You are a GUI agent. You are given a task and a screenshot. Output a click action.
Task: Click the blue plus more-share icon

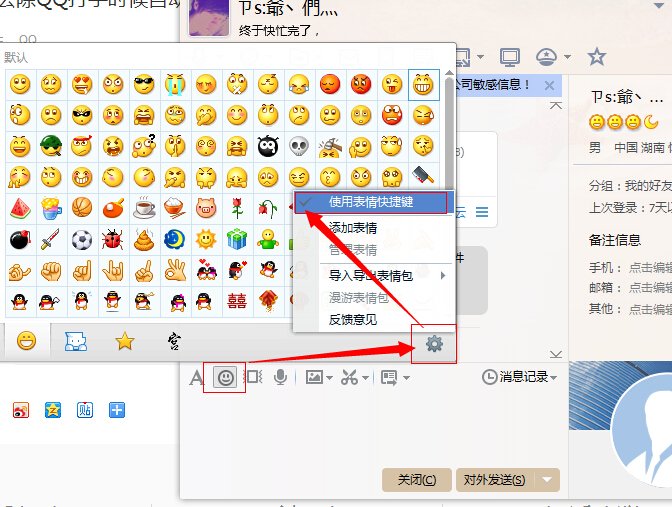click(x=117, y=410)
